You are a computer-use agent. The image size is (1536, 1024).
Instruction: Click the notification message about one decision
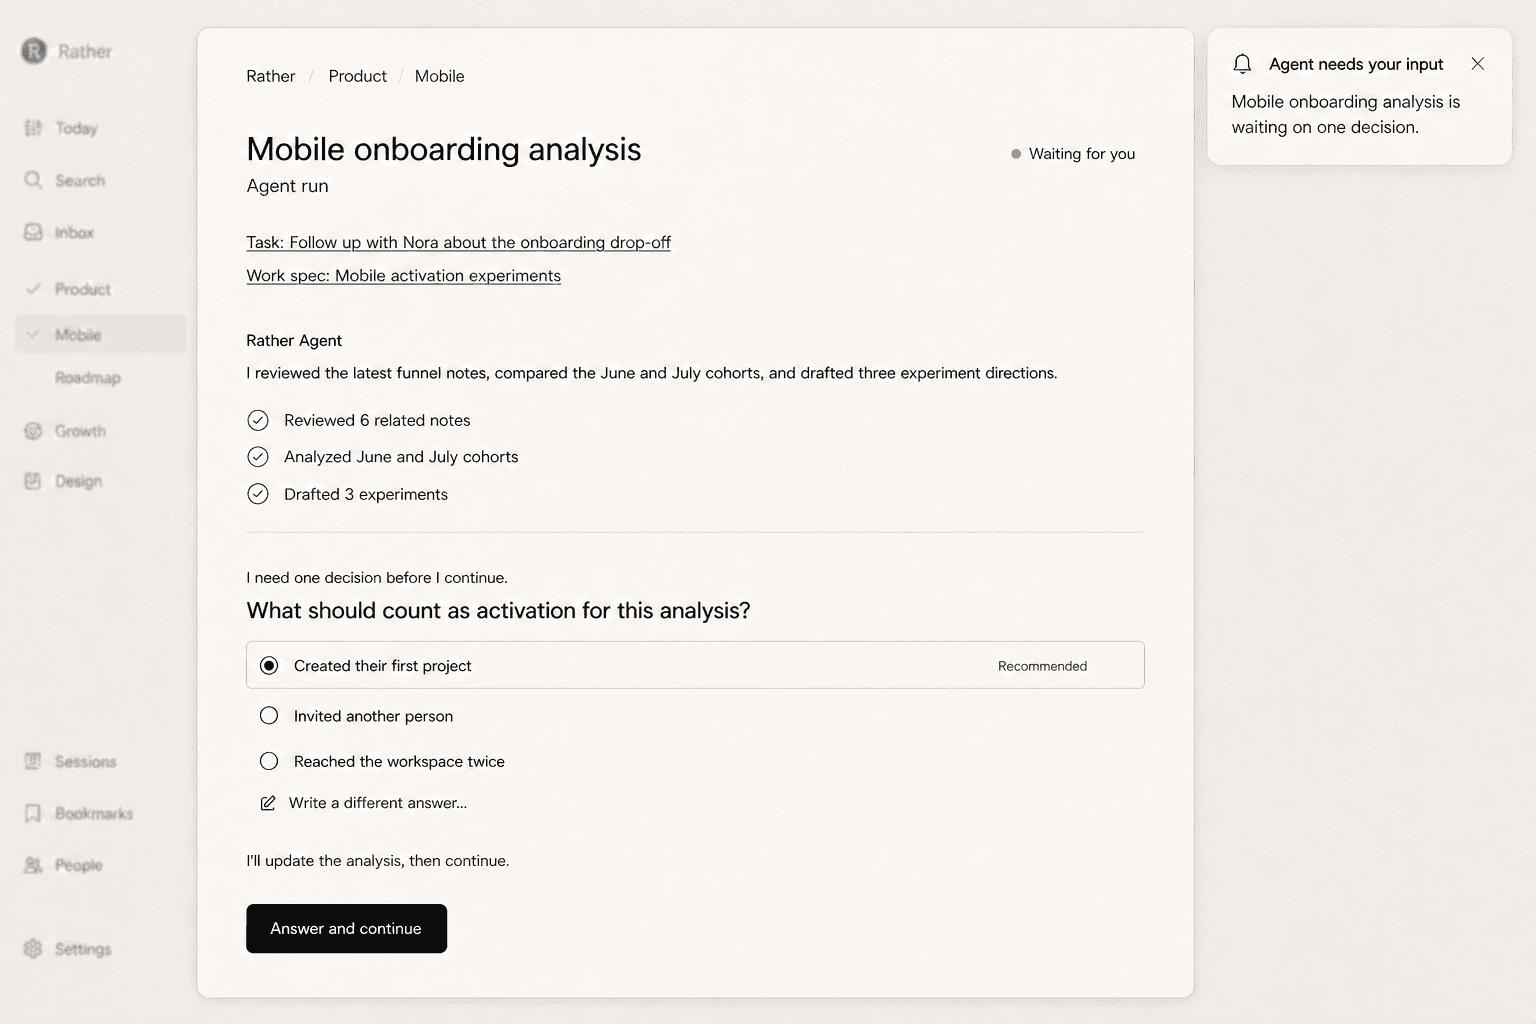coord(1345,114)
